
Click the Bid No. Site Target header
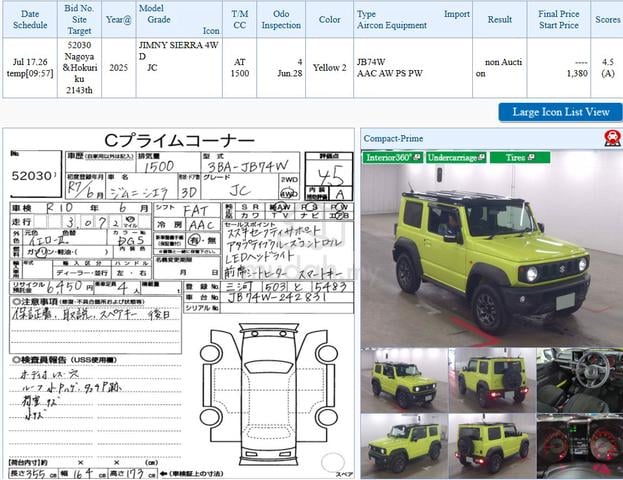tap(79, 19)
